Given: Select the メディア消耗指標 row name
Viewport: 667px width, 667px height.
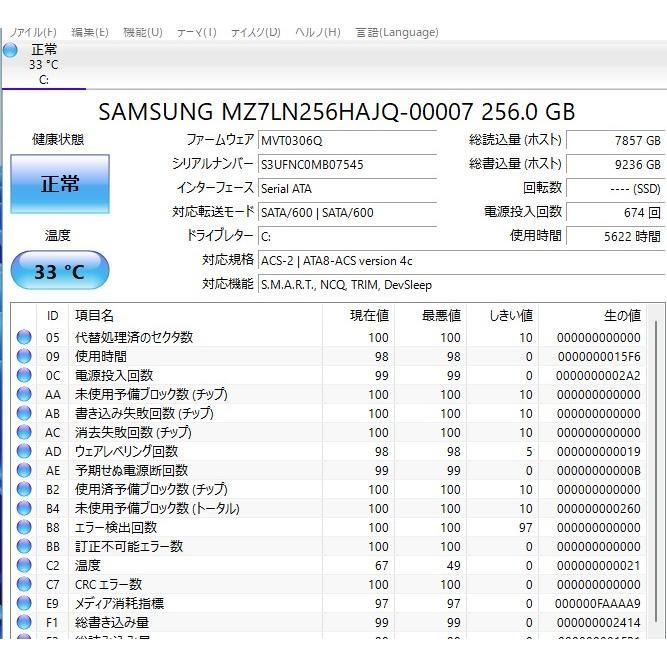Looking at the screenshot, I should [x=120, y=603].
